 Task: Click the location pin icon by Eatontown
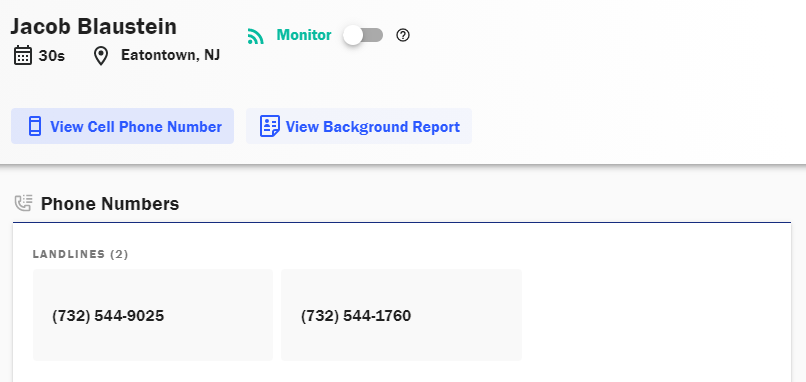[x=101, y=56]
